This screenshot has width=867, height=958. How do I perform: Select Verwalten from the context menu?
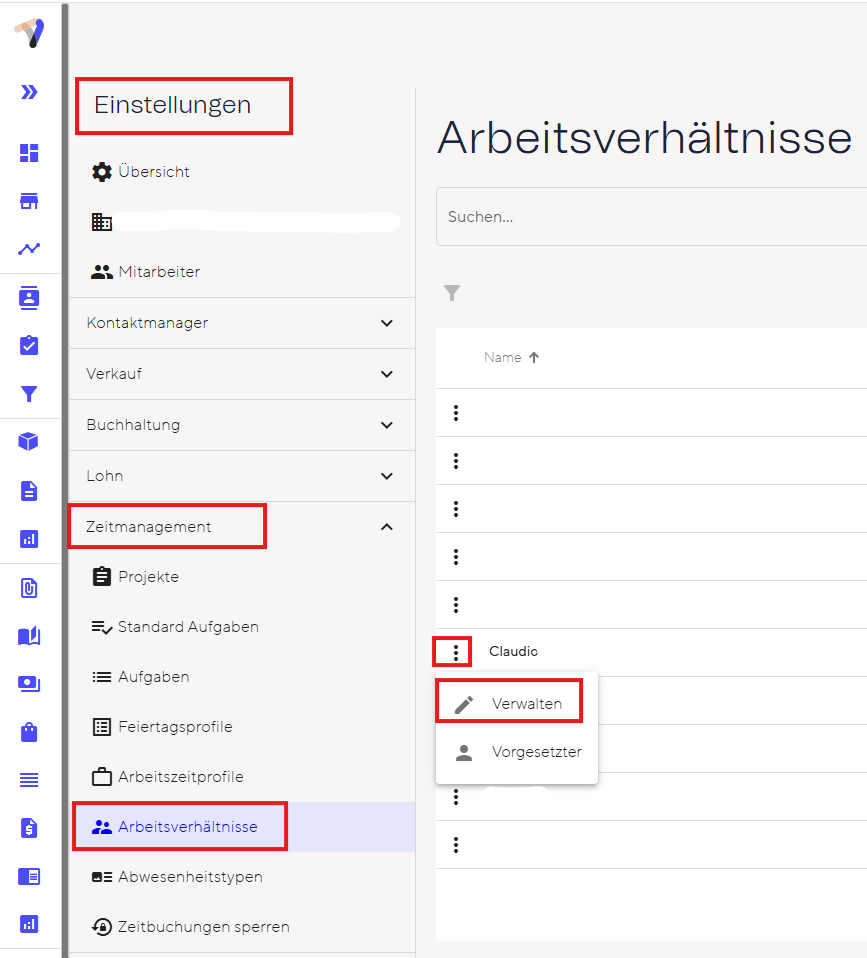pos(526,704)
